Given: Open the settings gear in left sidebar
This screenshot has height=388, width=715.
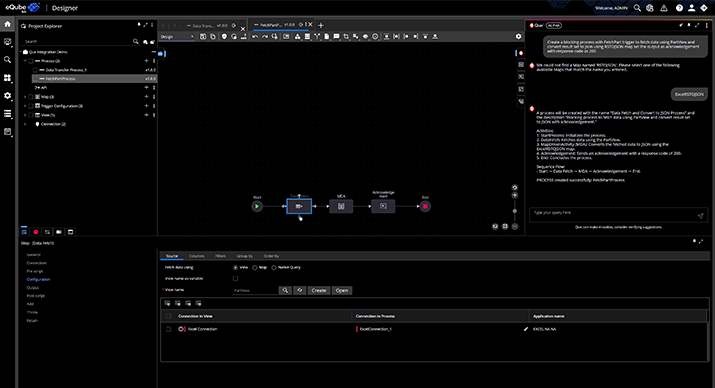Looking at the screenshot, I should click(7, 96).
